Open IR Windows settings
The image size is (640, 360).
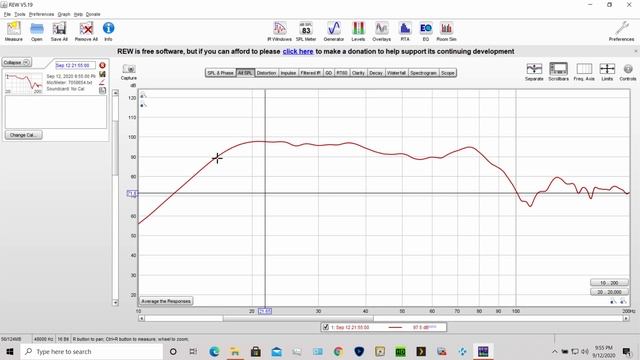[x=280, y=31]
